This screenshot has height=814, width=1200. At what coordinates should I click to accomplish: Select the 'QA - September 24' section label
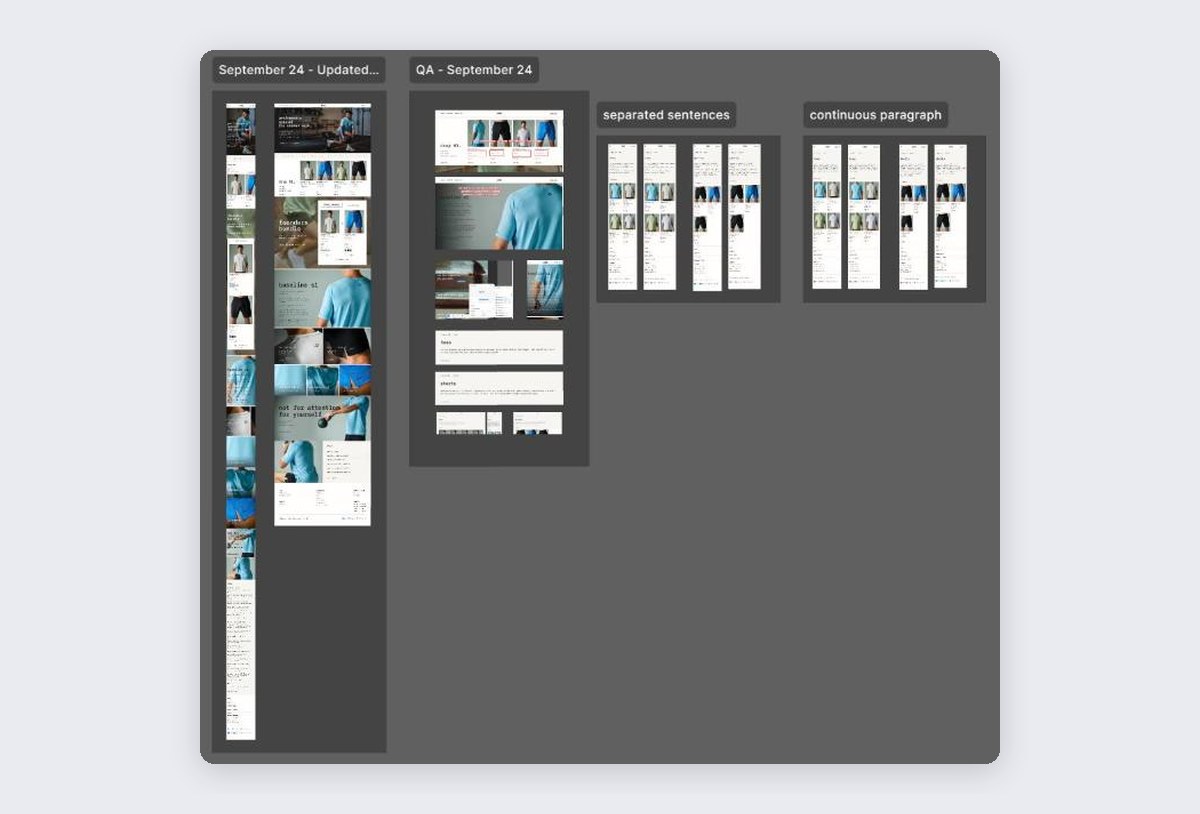[474, 70]
